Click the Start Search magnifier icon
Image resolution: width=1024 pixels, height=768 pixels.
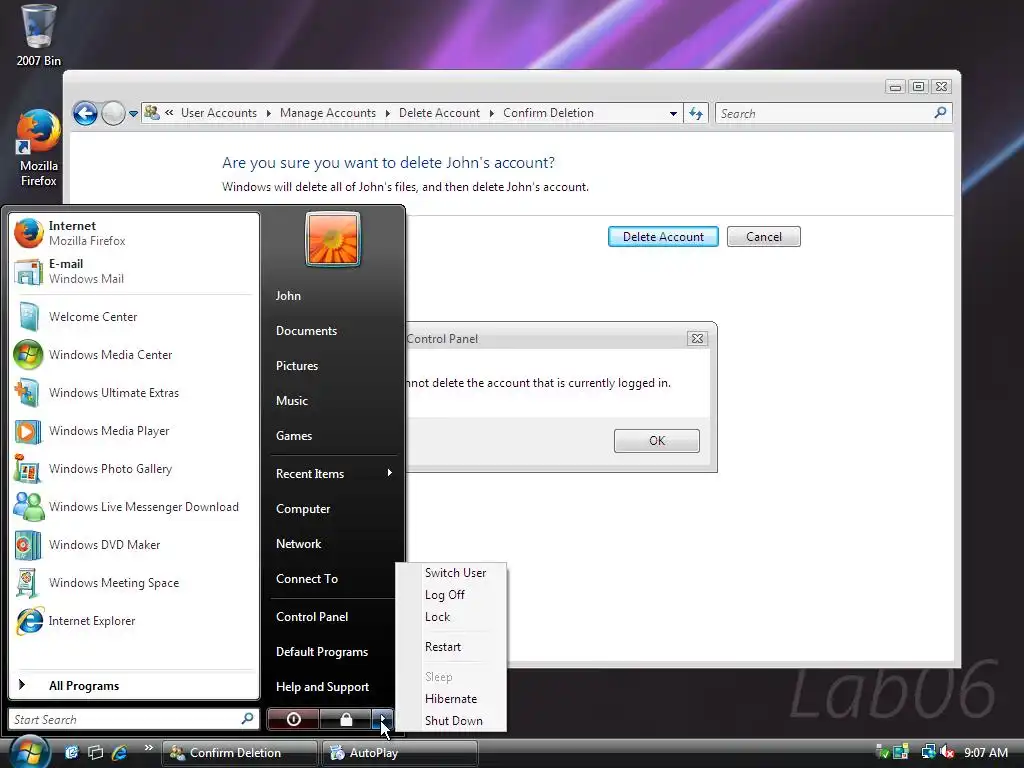tap(247, 719)
